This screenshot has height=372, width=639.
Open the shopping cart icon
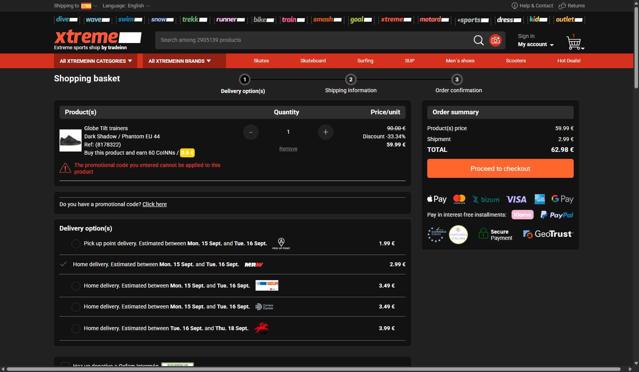coord(574,42)
